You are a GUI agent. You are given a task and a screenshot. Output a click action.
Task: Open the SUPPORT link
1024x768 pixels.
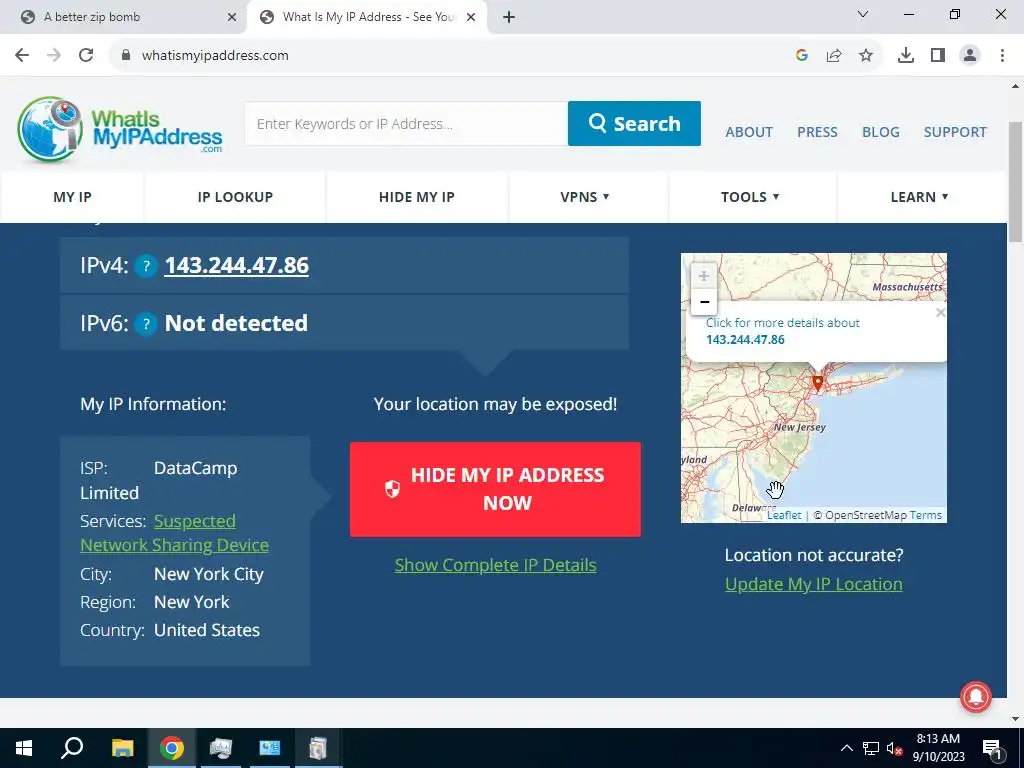[x=955, y=133]
